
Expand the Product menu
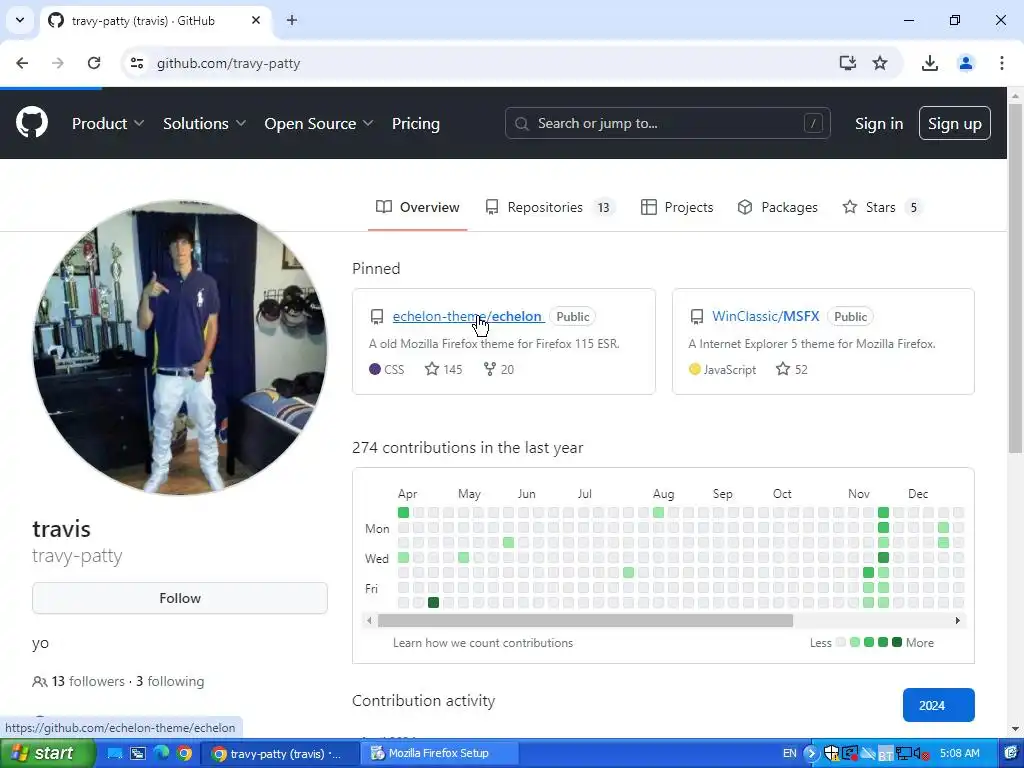(x=108, y=123)
